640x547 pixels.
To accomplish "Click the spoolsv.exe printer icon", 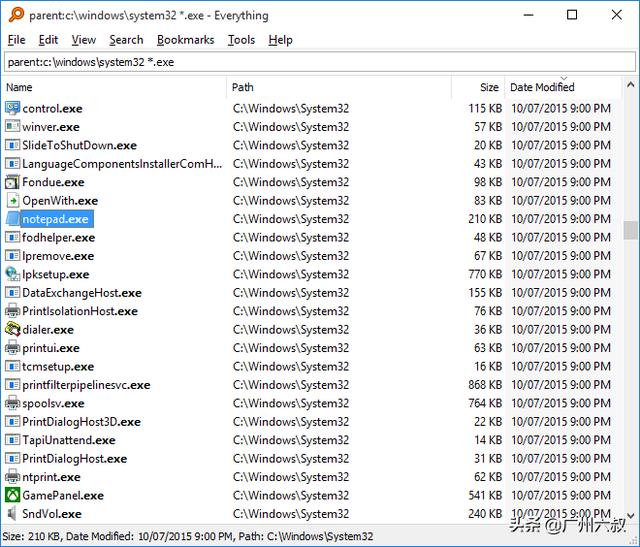I will click(x=12, y=403).
